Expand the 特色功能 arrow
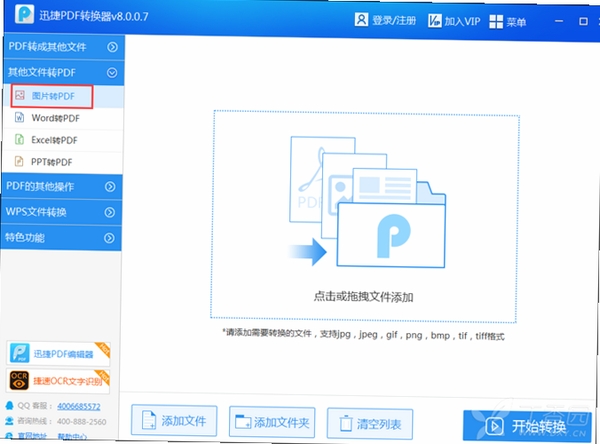600x444 pixels. click(109, 238)
